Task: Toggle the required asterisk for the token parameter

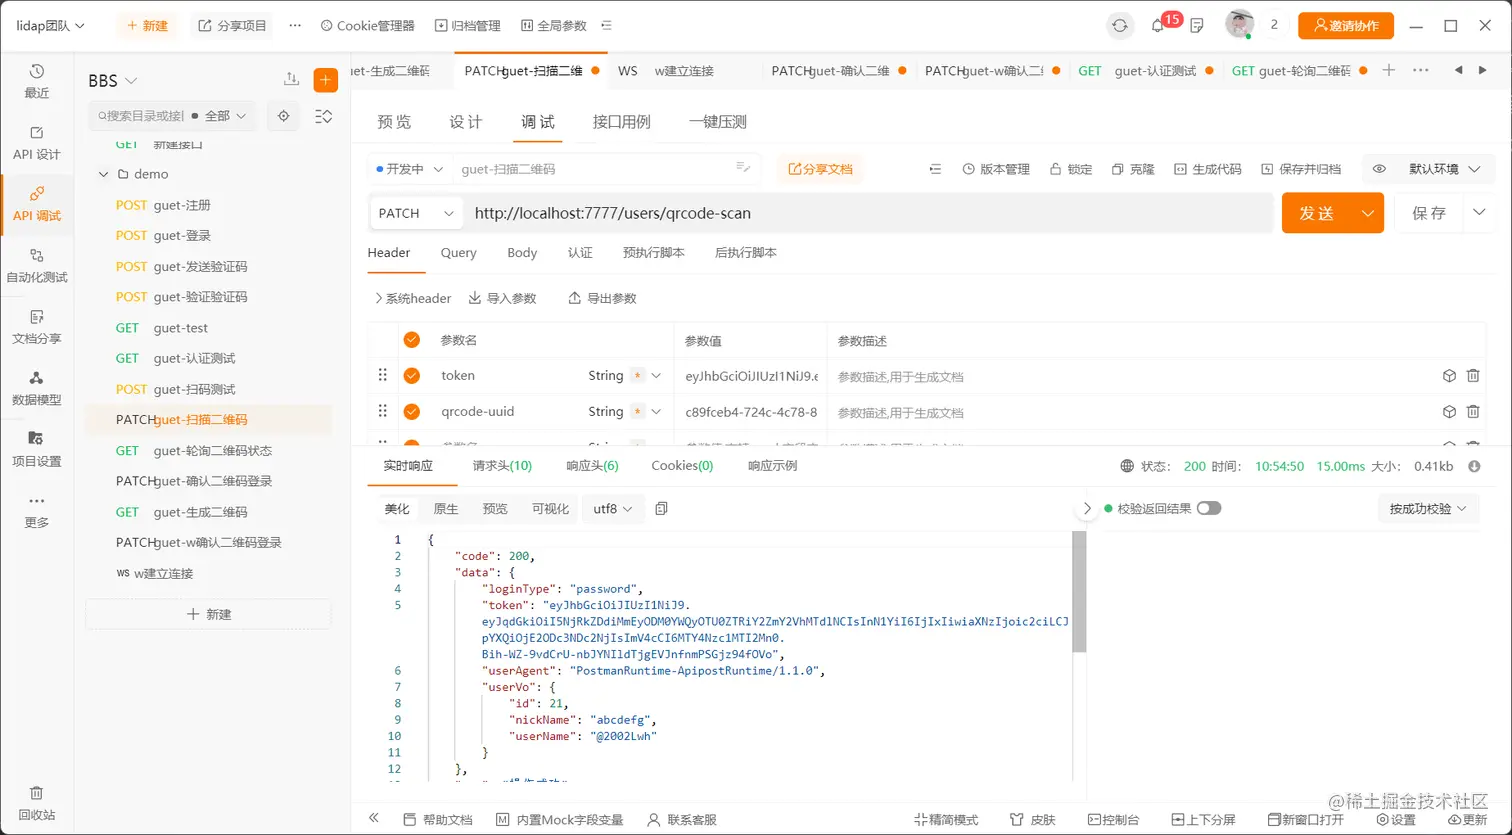Action: (x=637, y=376)
